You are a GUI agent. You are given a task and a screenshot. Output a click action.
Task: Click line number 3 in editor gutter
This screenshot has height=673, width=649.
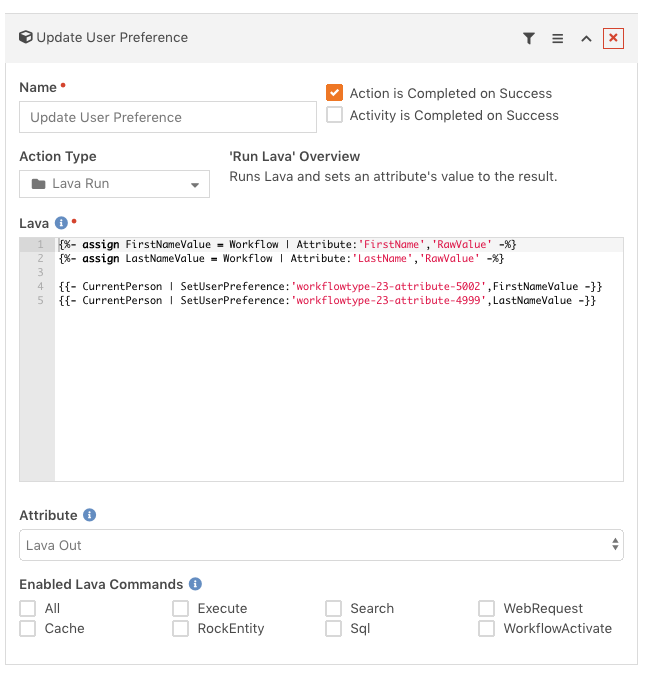(x=41, y=275)
